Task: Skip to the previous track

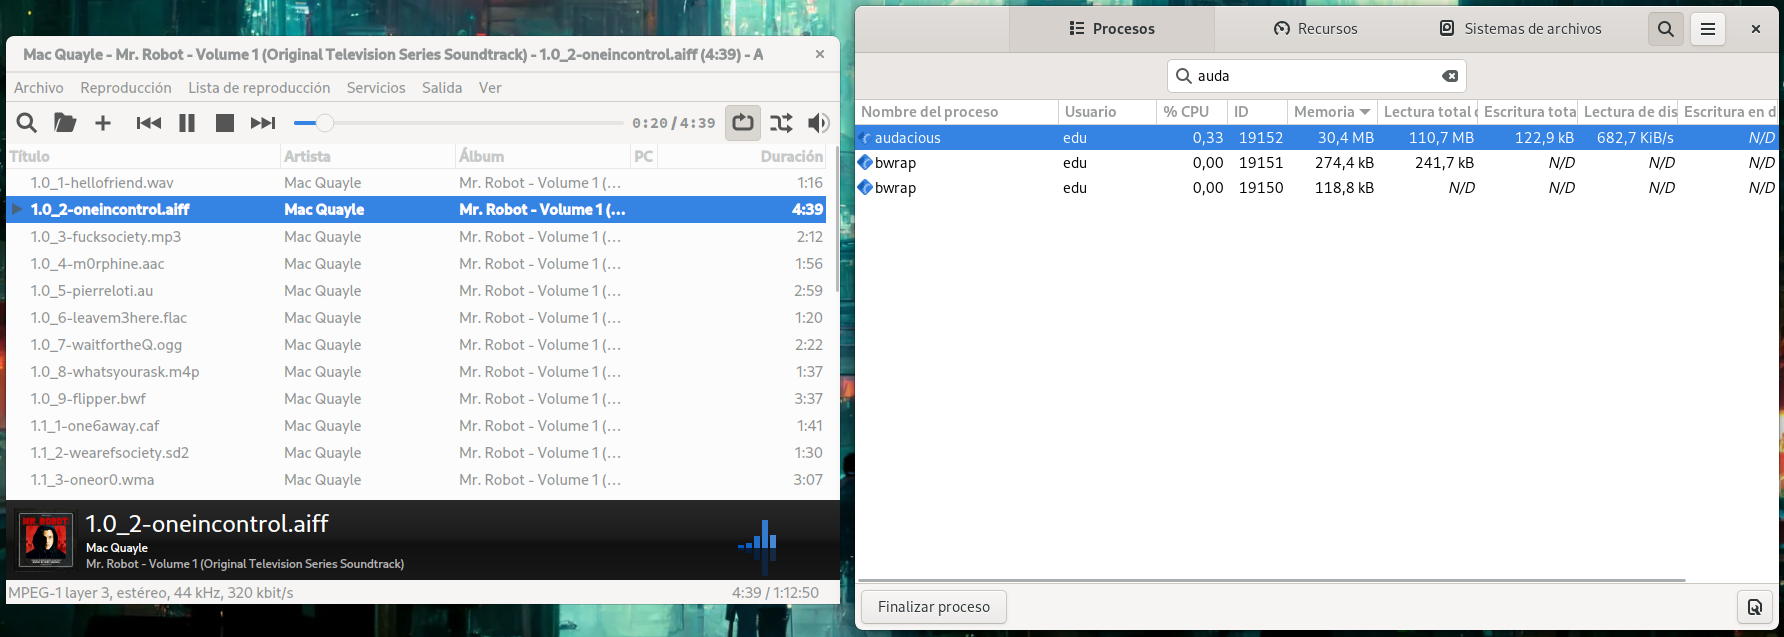Action: point(149,123)
